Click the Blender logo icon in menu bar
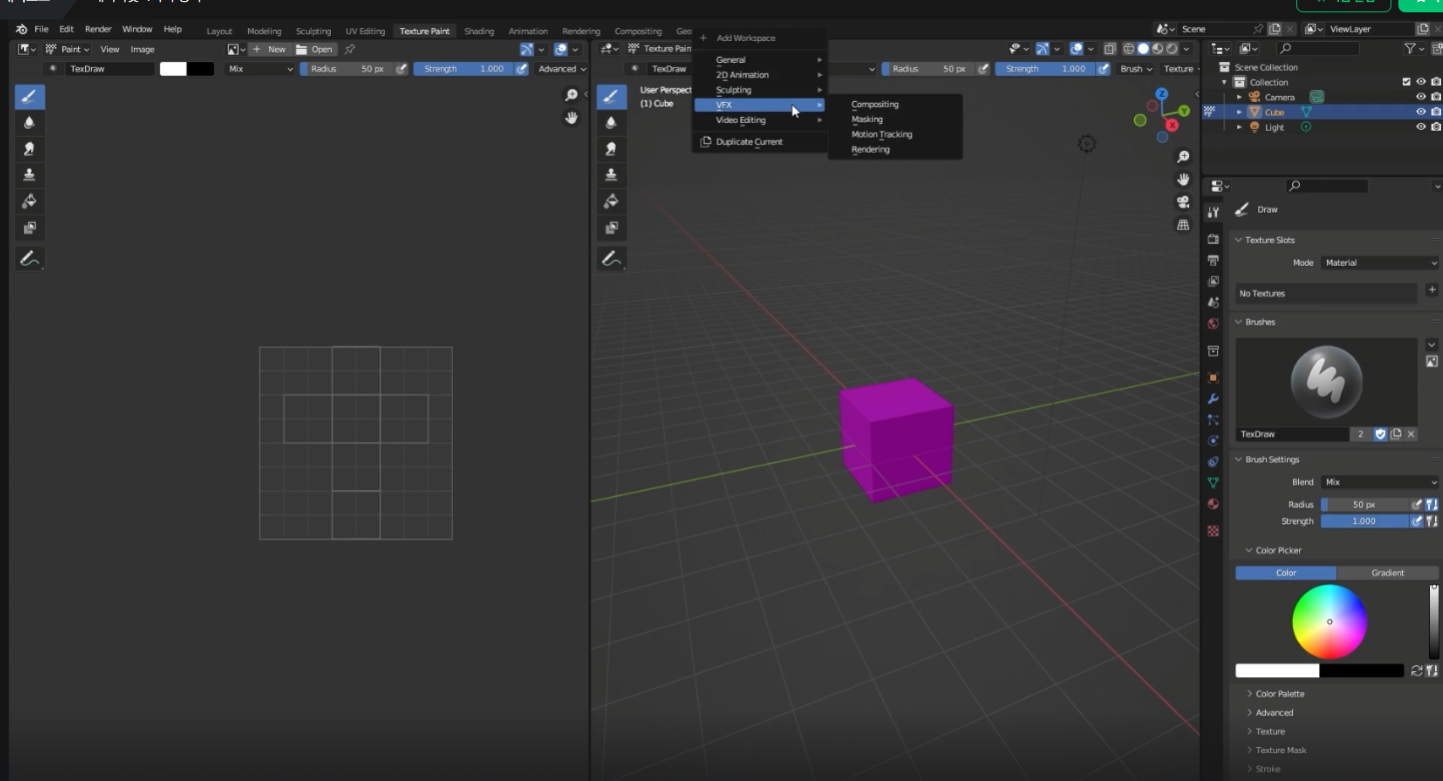 click(x=21, y=30)
